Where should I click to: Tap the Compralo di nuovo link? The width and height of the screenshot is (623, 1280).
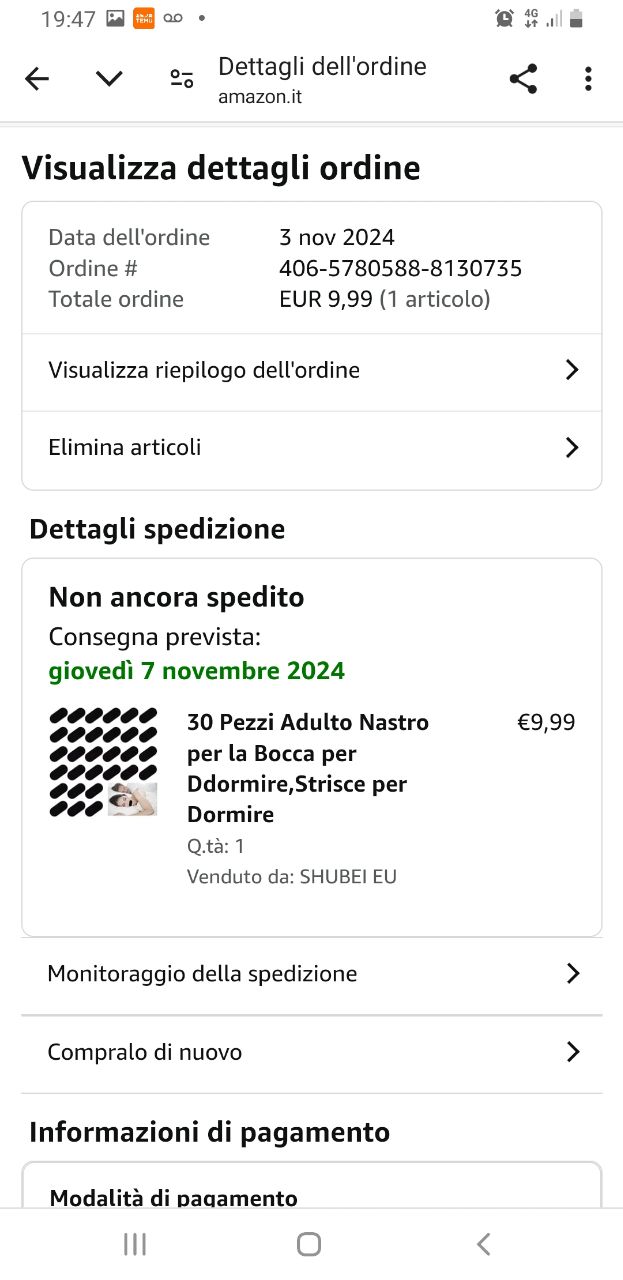145,1052
